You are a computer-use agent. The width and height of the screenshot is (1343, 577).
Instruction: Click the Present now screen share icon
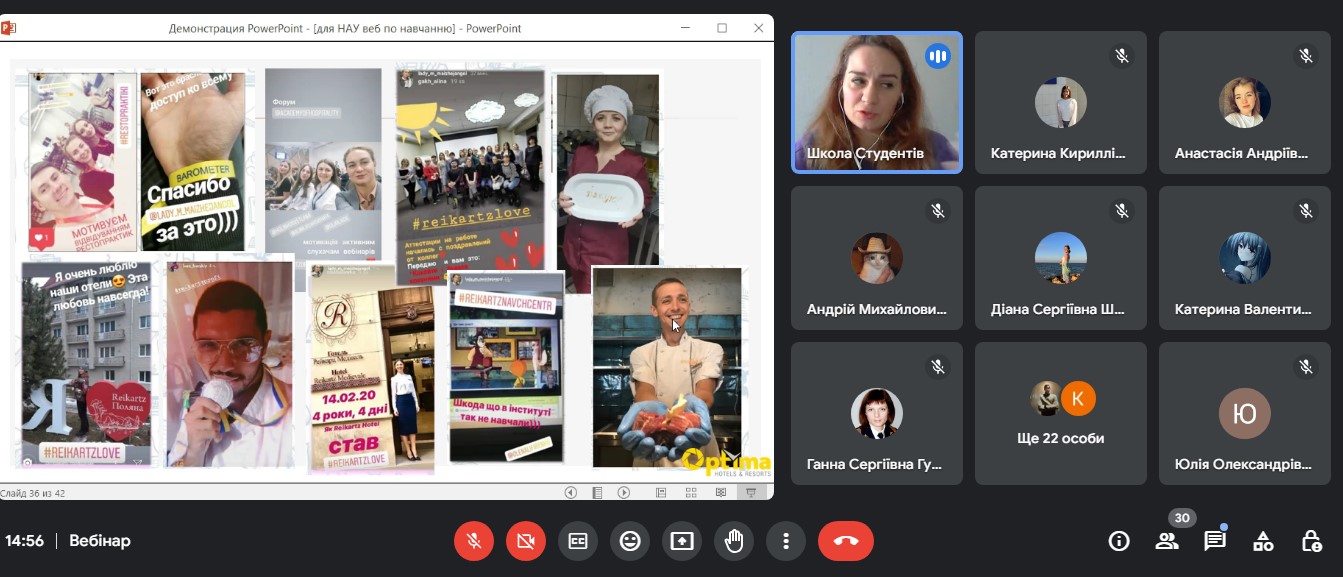682,541
